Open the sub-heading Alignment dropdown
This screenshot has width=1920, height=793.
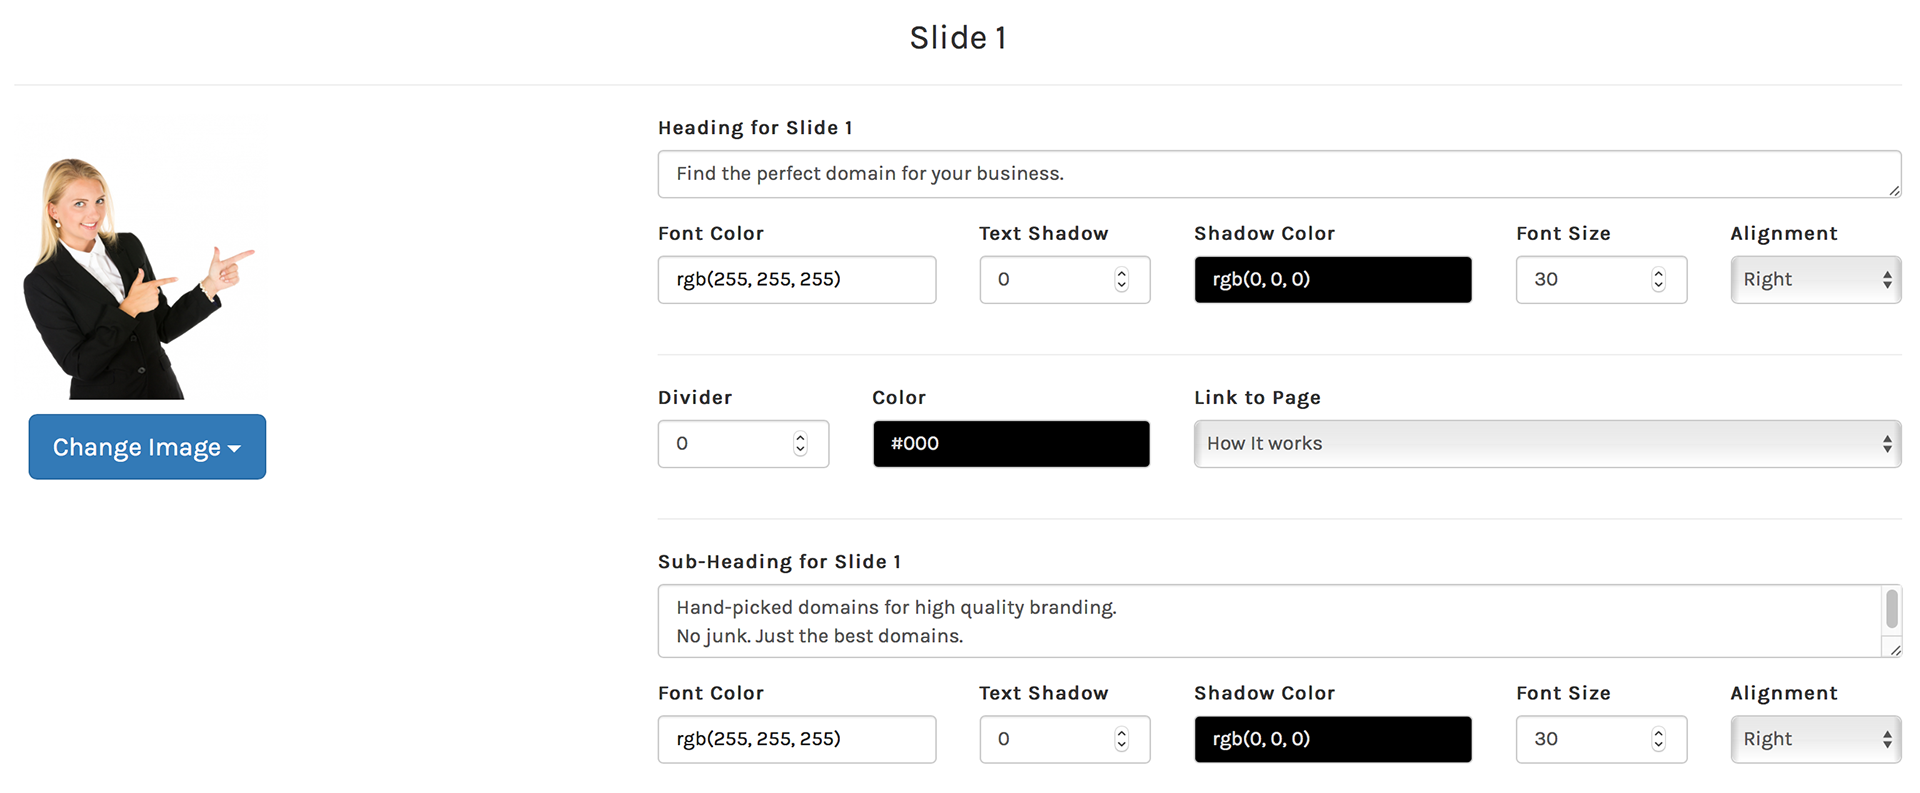pos(1815,740)
